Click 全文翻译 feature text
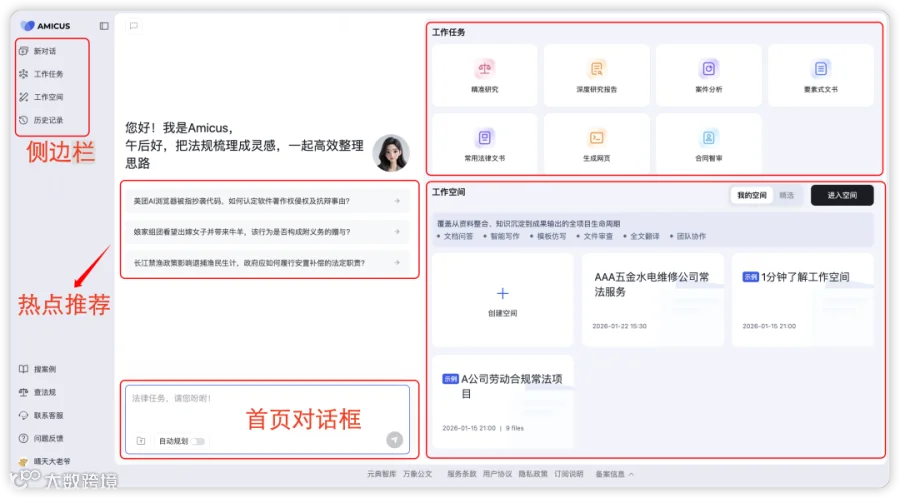900x498 pixels. click(645, 236)
